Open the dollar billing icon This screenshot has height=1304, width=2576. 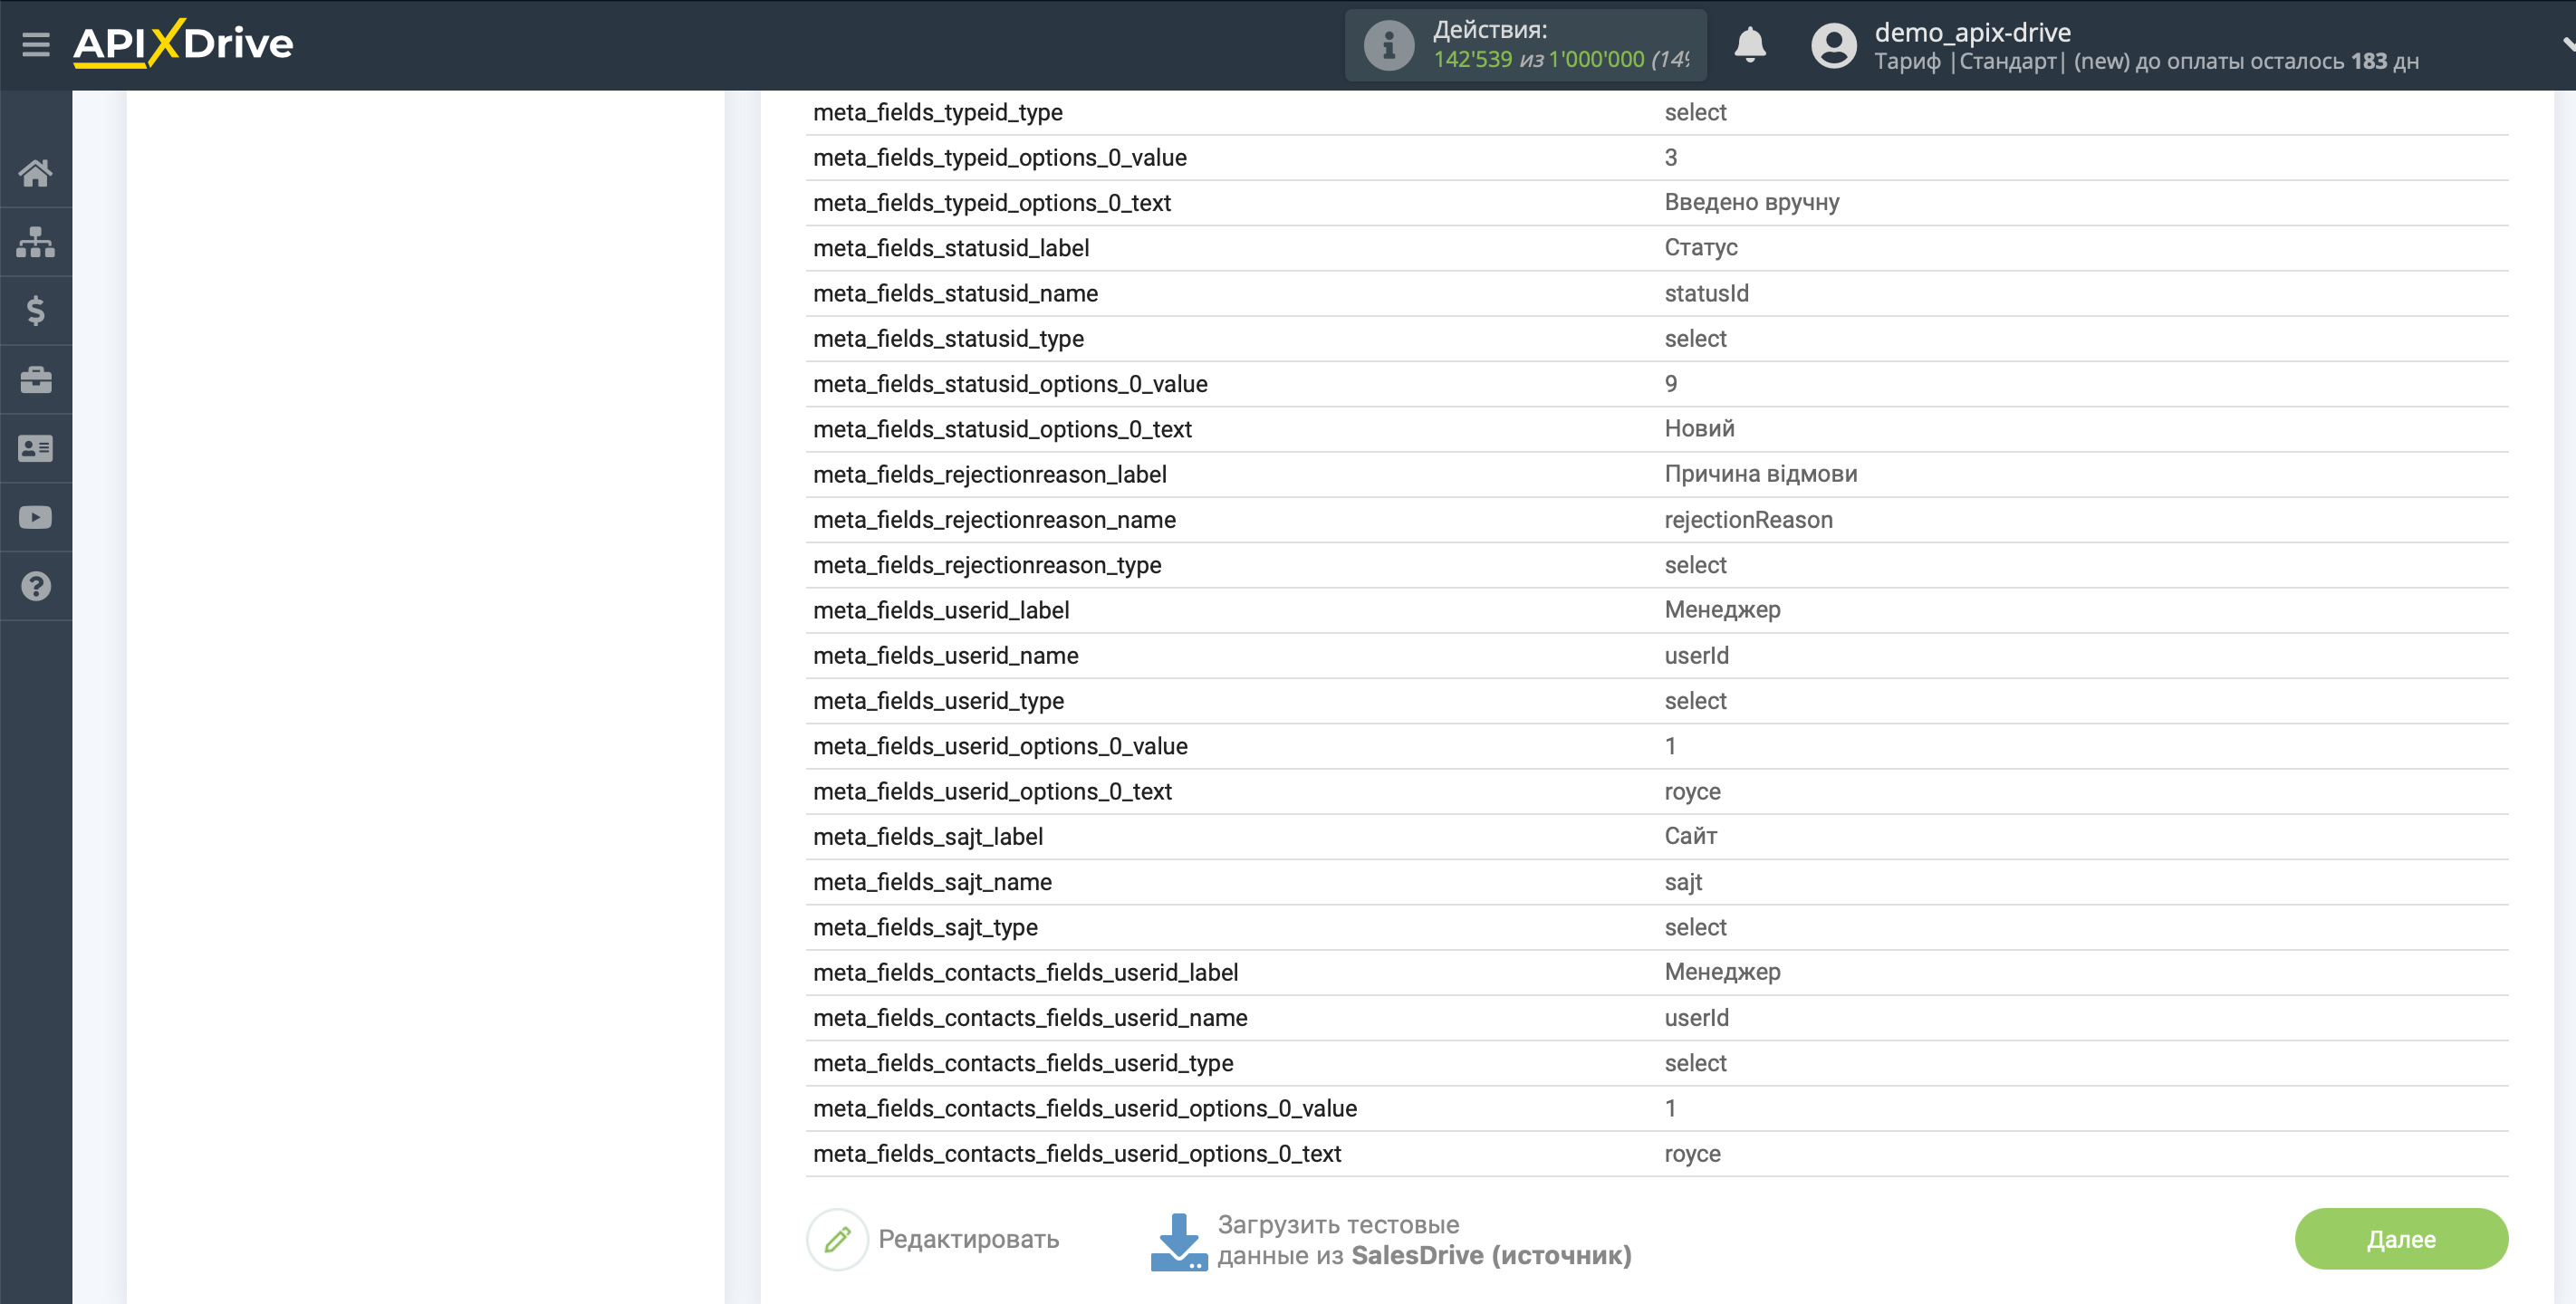click(36, 311)
